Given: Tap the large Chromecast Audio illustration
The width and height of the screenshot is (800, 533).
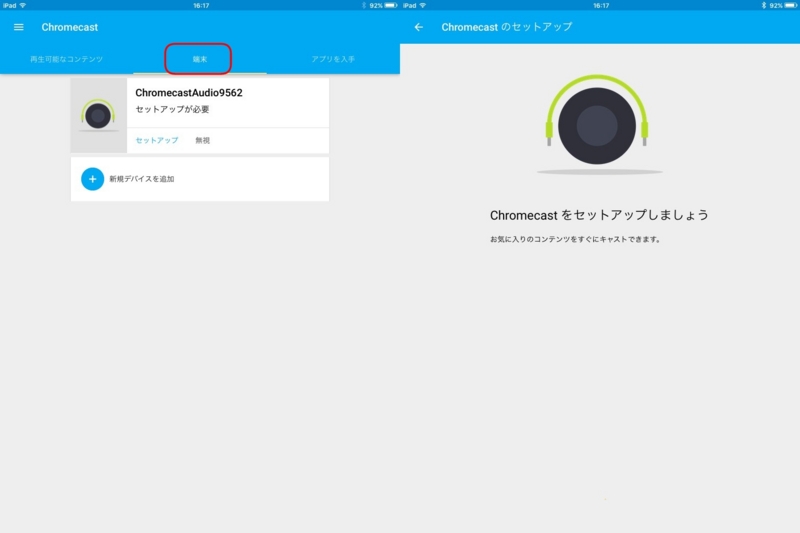Looking at the screenshot, I should click(597, 123).
